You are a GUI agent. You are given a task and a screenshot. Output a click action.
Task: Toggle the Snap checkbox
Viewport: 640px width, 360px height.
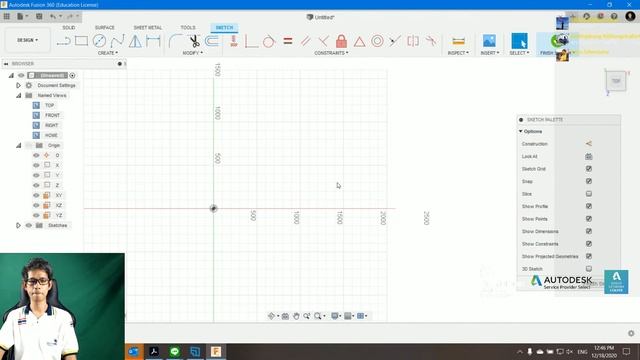point(589,181)
